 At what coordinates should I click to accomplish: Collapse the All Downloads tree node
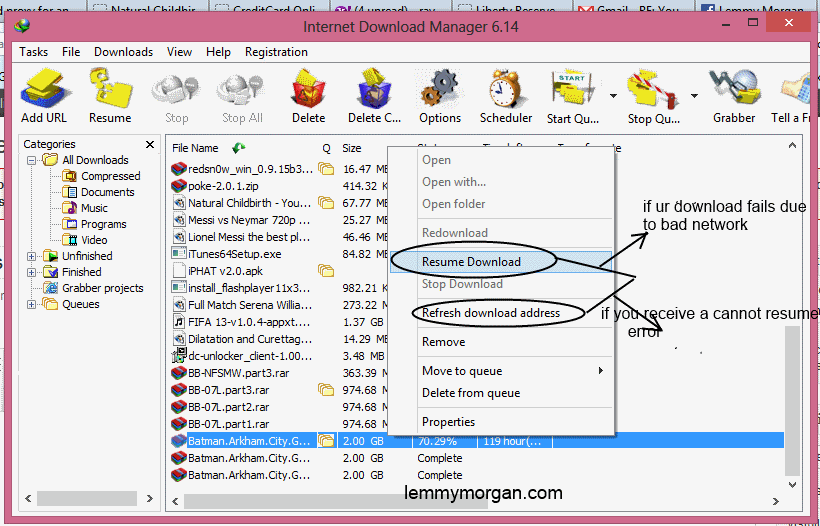click(31, 161)
